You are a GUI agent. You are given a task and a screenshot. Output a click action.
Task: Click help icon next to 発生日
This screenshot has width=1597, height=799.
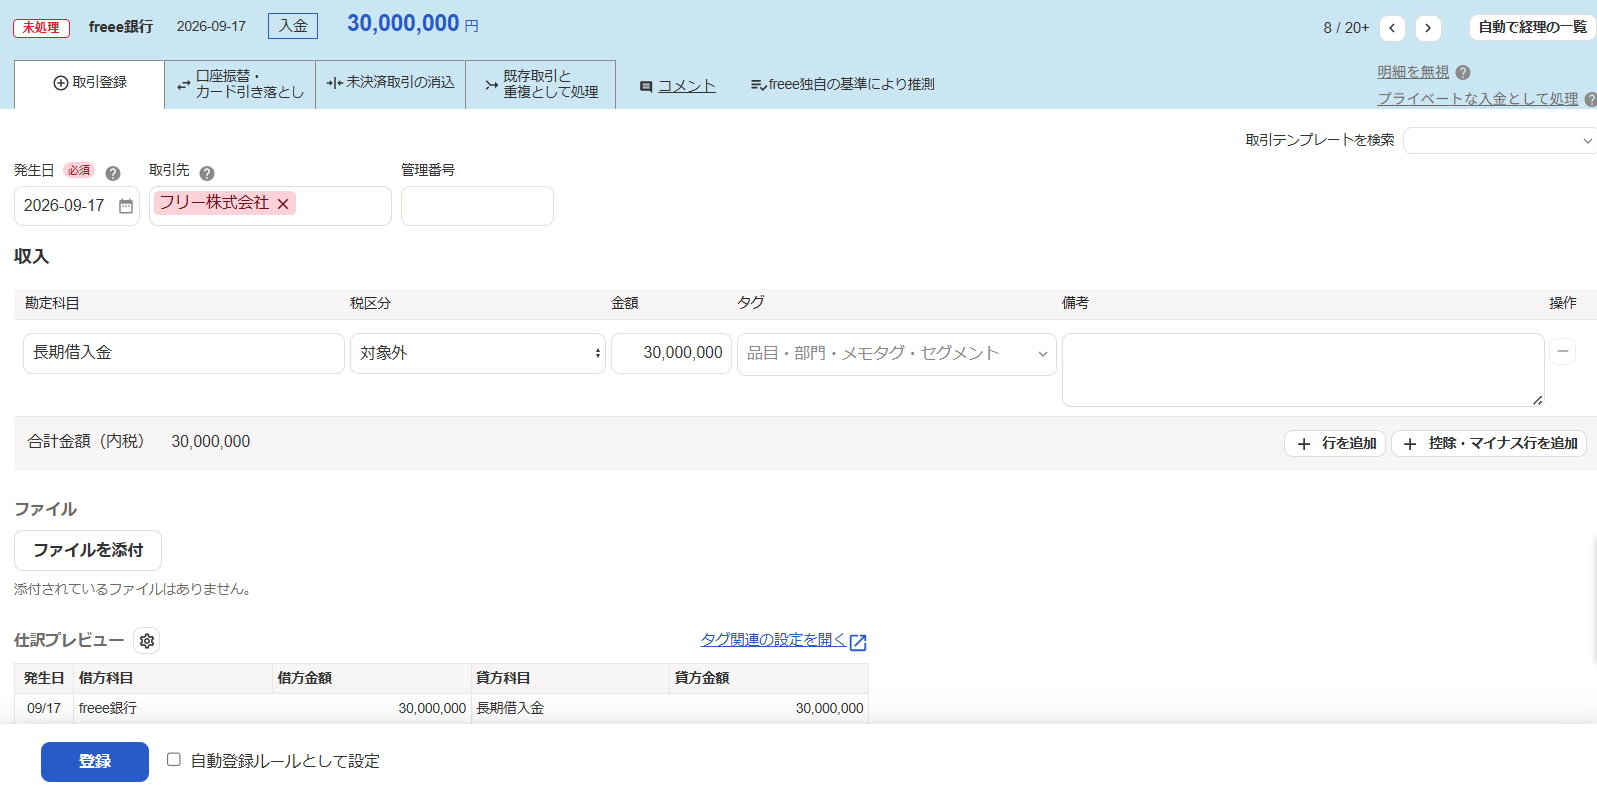pos(113,173)
